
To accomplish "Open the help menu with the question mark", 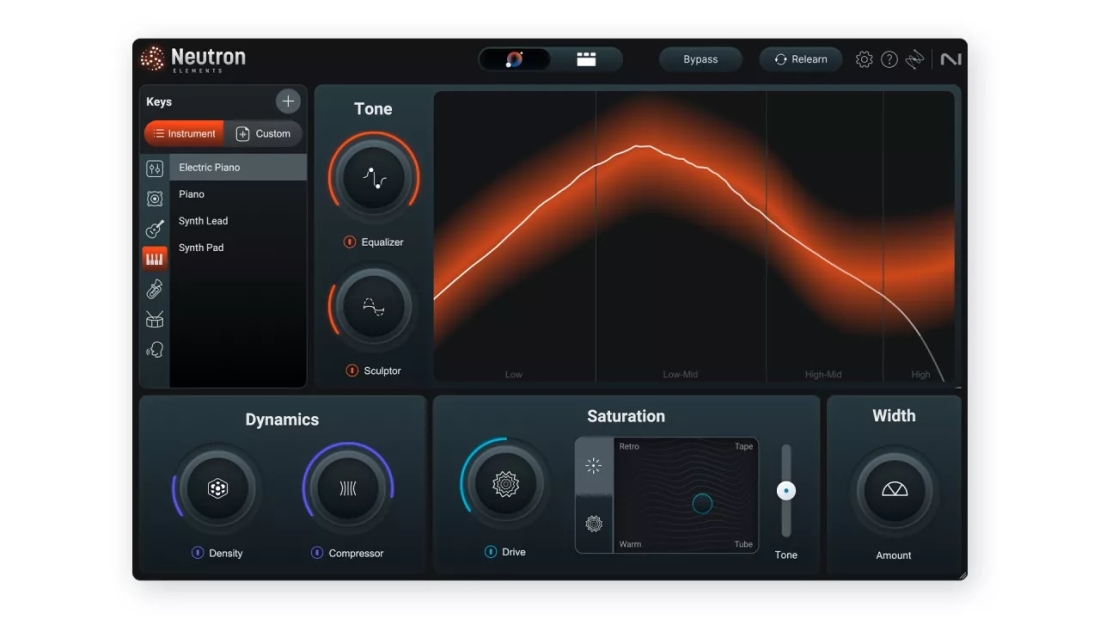I will [889, 59].
